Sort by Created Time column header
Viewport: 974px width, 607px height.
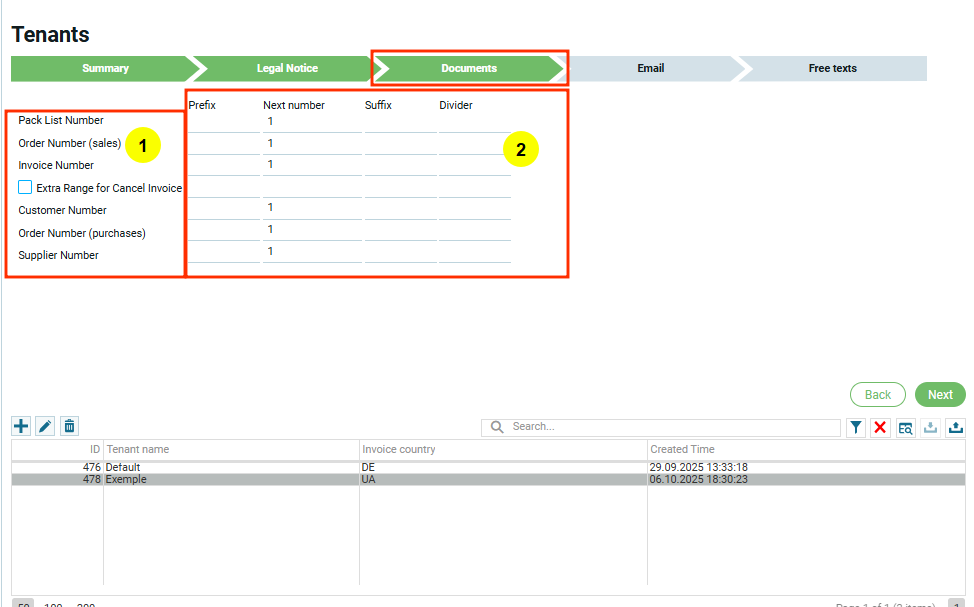(x=682, y=449)
